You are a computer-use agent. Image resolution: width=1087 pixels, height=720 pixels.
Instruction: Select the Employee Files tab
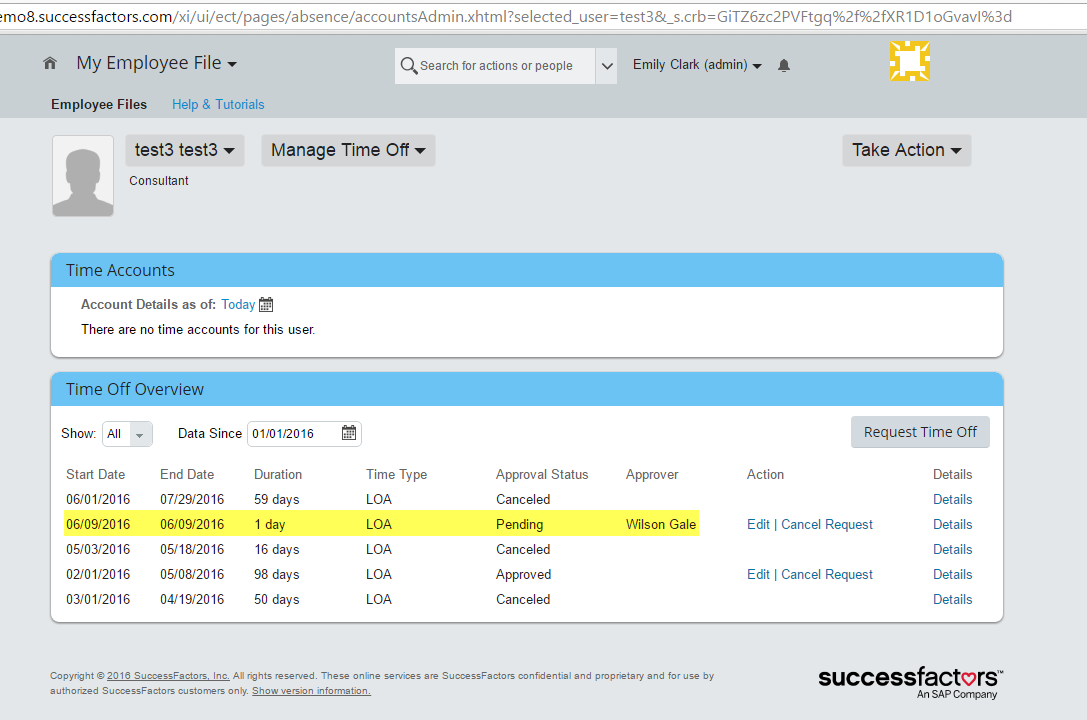pyautogui.click(x=99, y=105)
